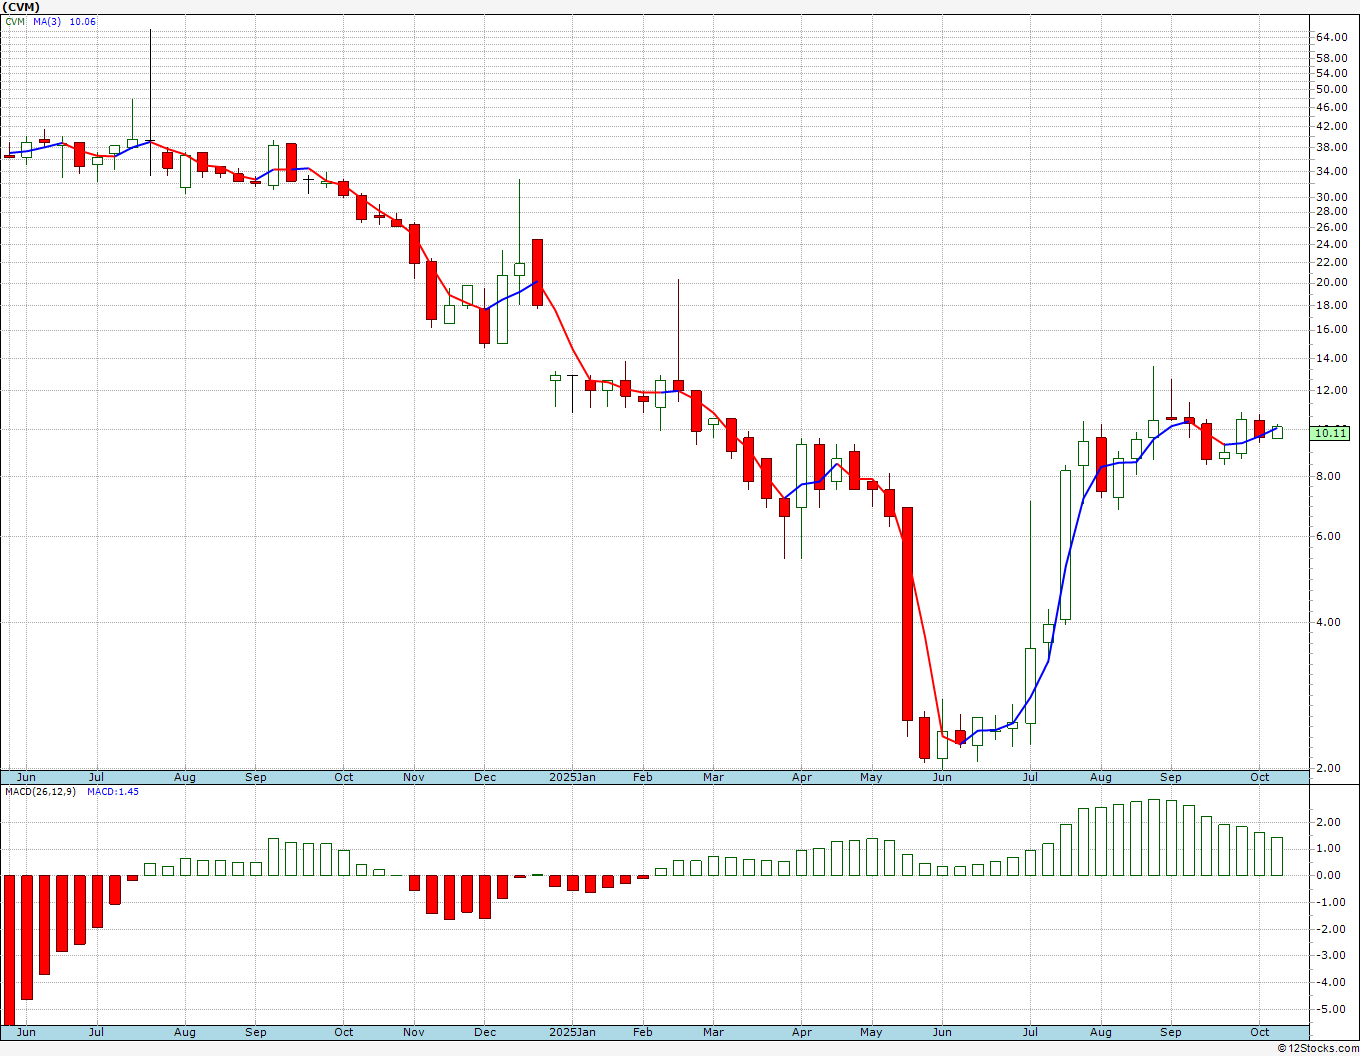This screenshot has height=1056, width=1360.
Task: Select the "30.00" price axis label
Action: tap(1330, 197)
